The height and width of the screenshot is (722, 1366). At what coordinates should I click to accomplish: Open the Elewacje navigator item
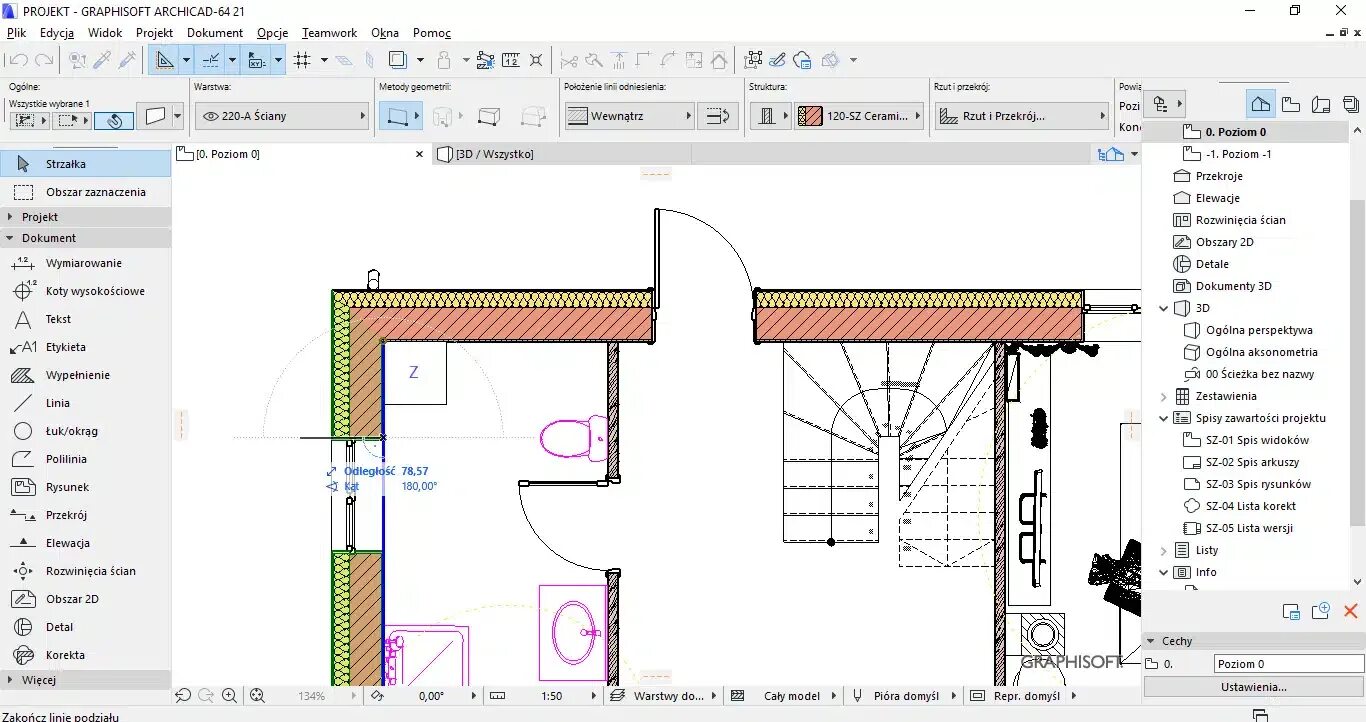click(x=1217, y=198)
